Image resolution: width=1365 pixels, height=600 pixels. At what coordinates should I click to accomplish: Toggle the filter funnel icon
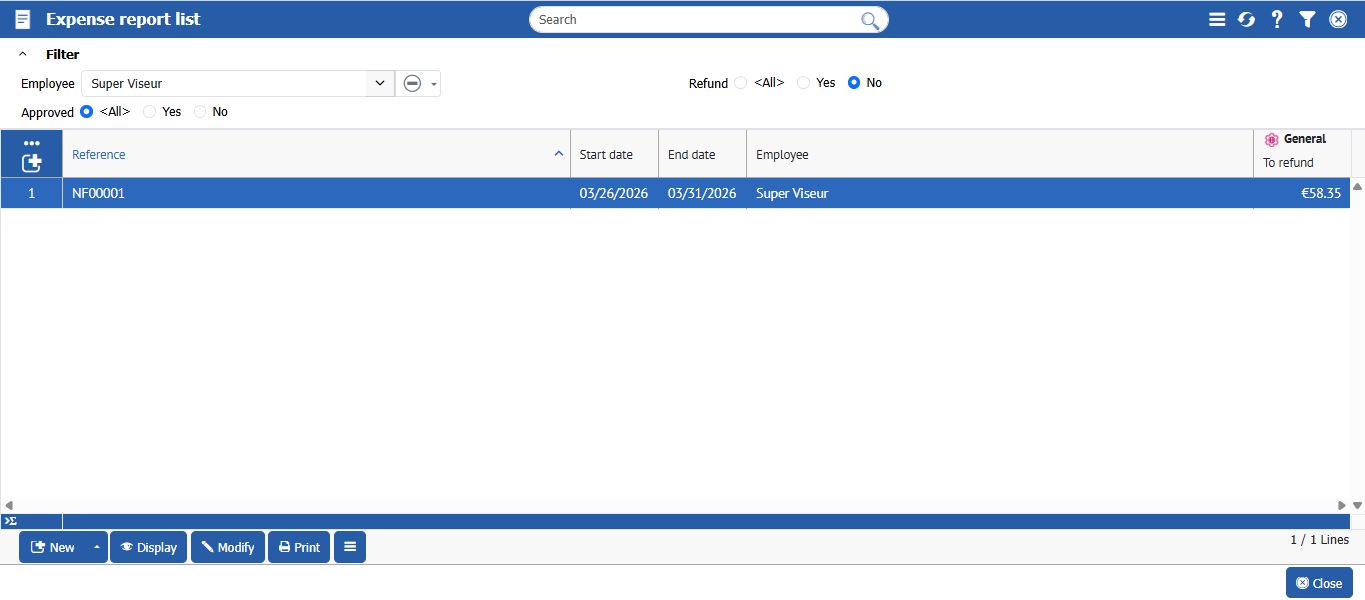click(x=1307, y=19)
